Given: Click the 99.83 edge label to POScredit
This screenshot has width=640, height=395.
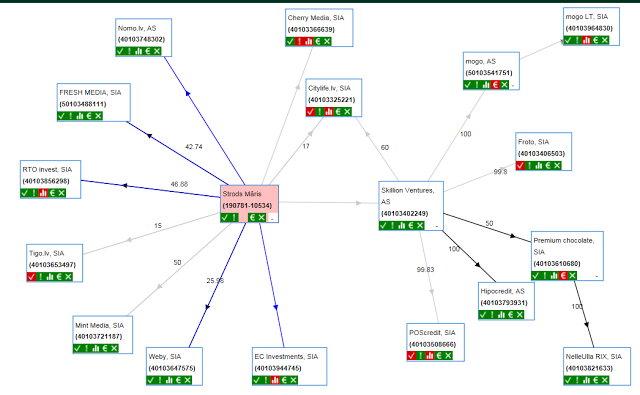Looking at the screenshot, I should tap(425, 270).
